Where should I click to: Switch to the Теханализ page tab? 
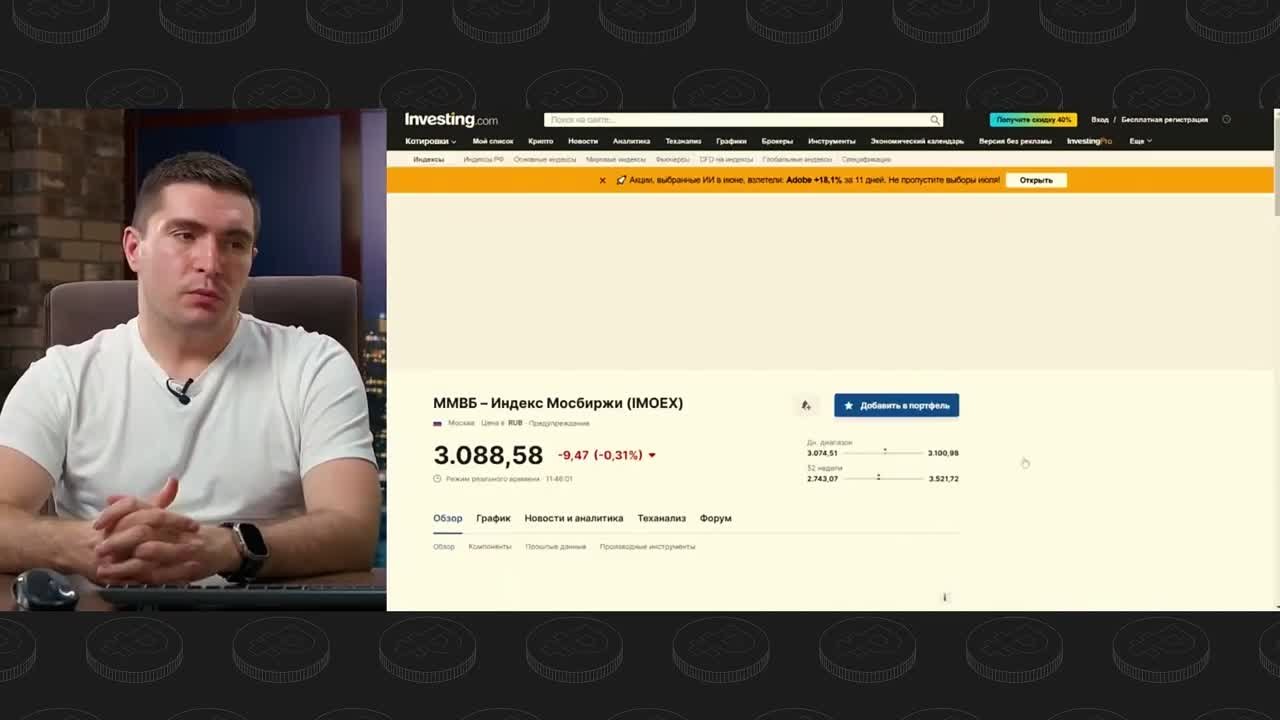pos(662,518)
